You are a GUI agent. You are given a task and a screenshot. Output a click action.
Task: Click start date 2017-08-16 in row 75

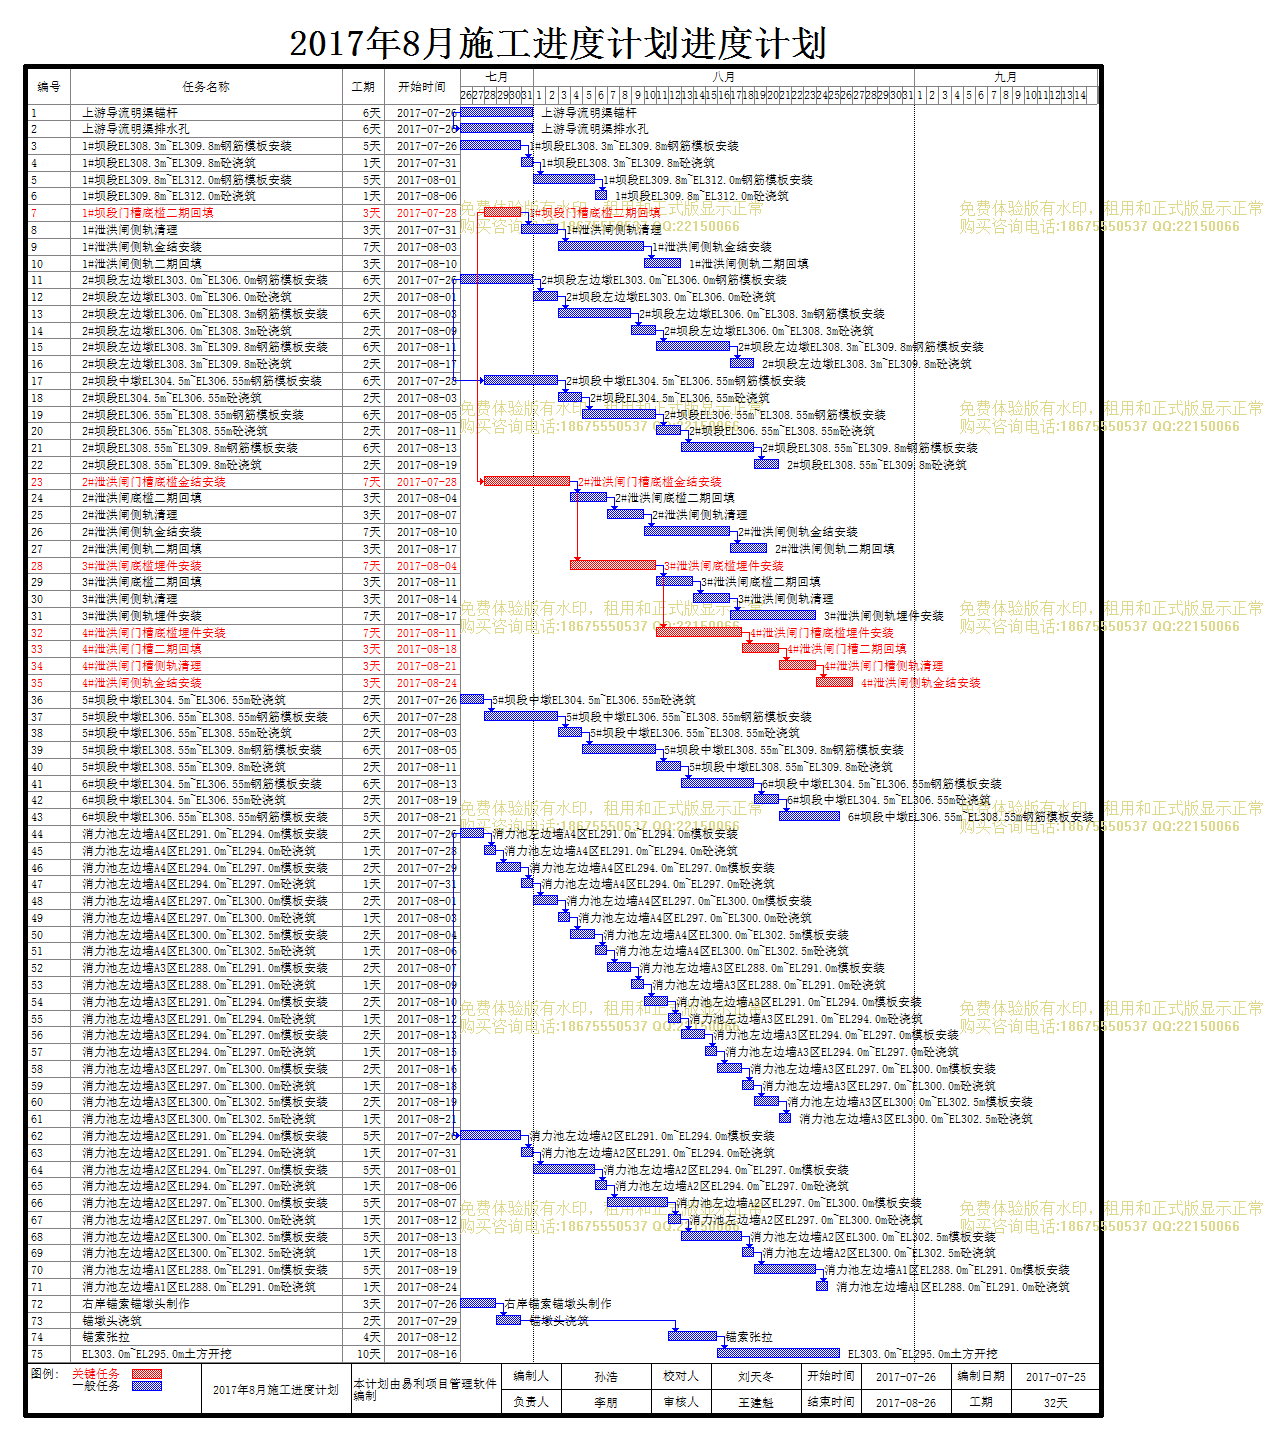point(427,1354)
